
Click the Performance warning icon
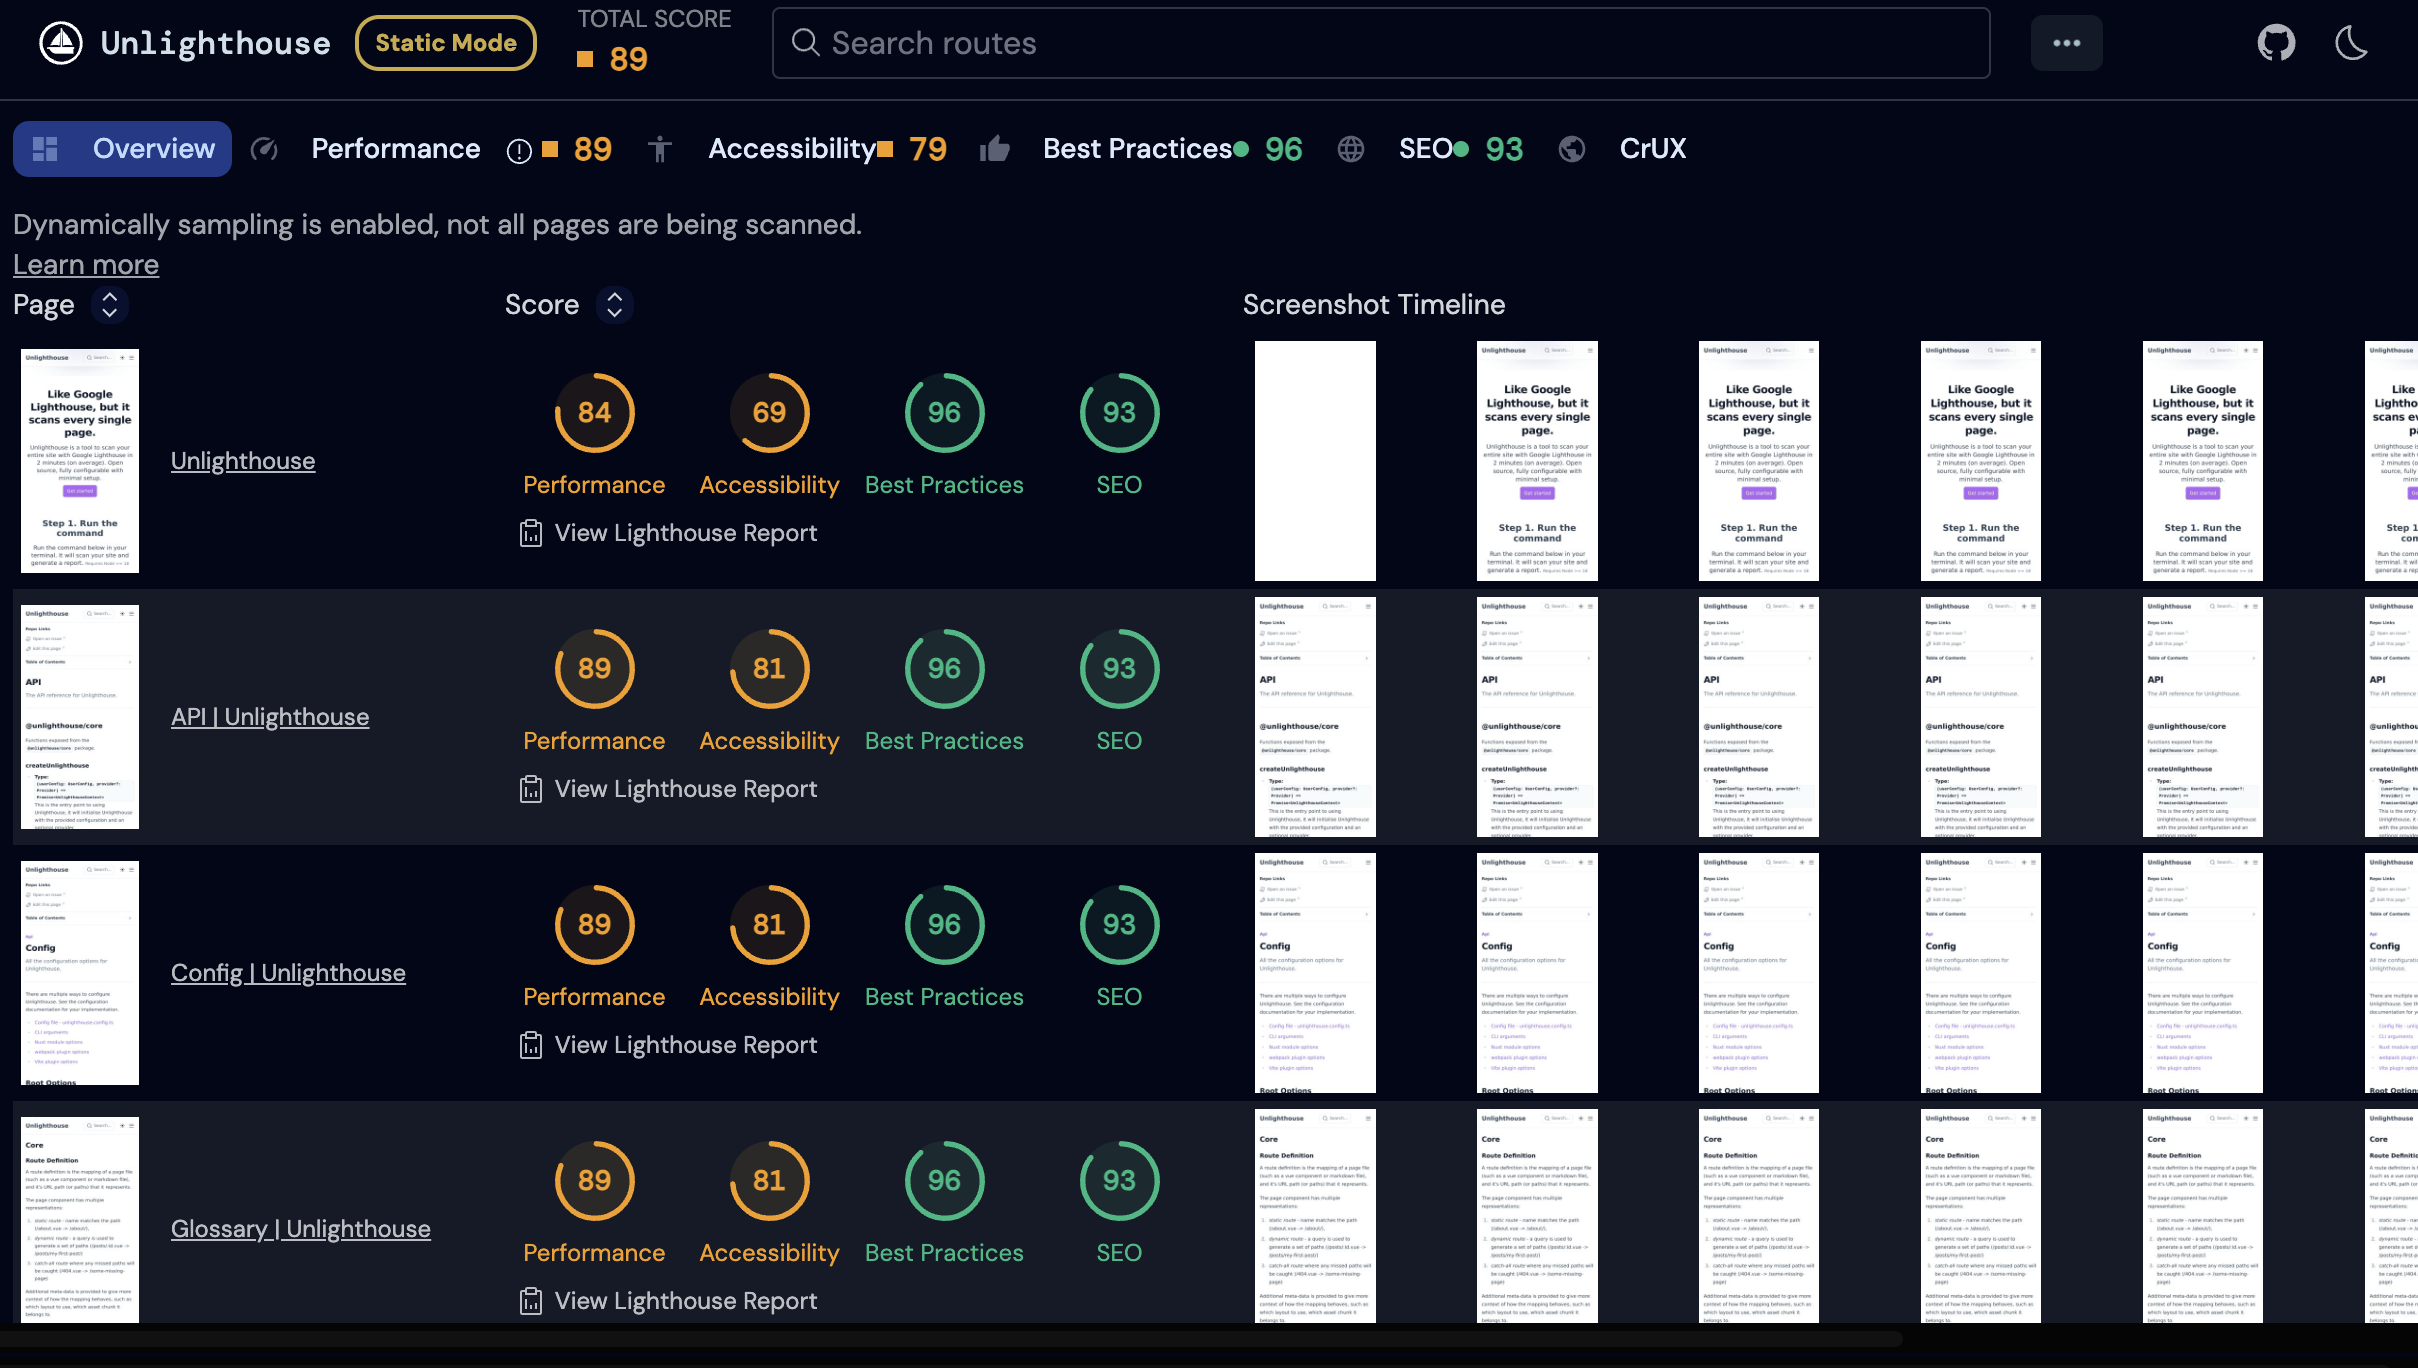tap(518, 149)
